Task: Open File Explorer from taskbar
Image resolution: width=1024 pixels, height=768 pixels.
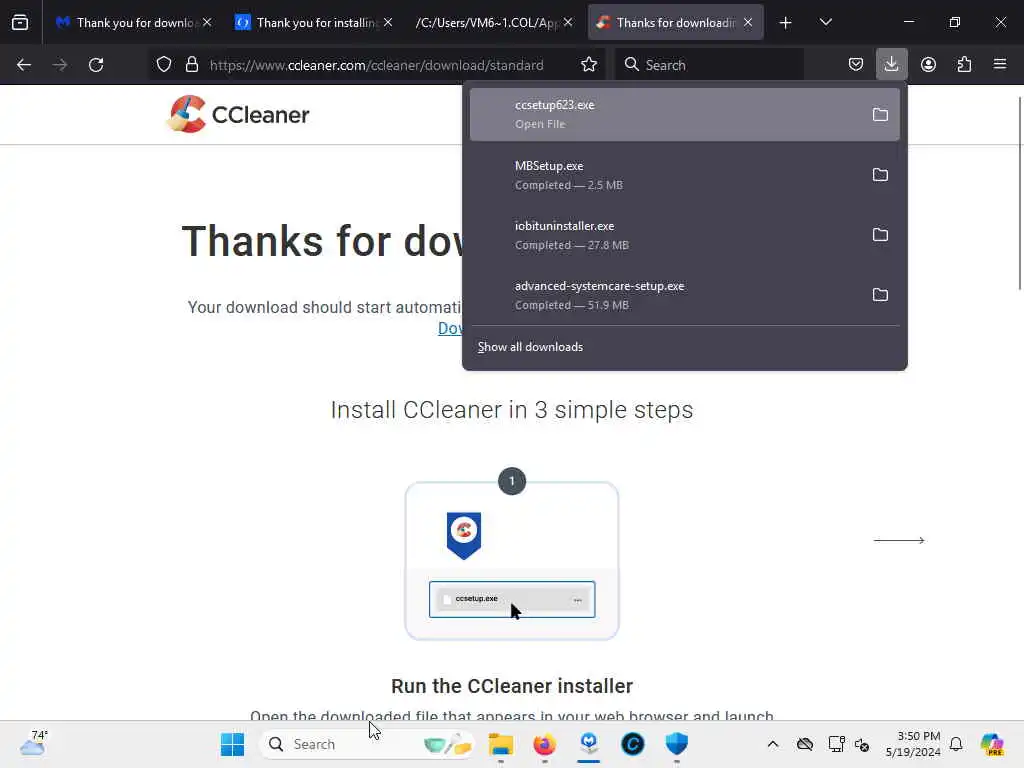Action: tap(501, 744)
